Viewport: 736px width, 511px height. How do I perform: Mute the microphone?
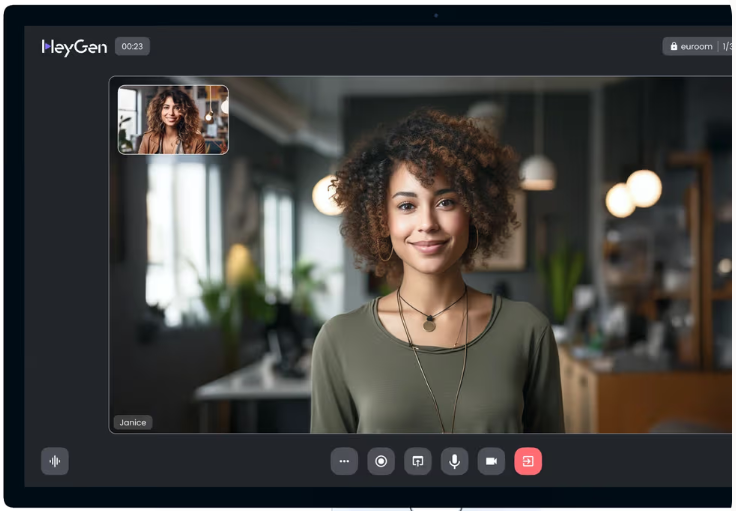point(455,461)
